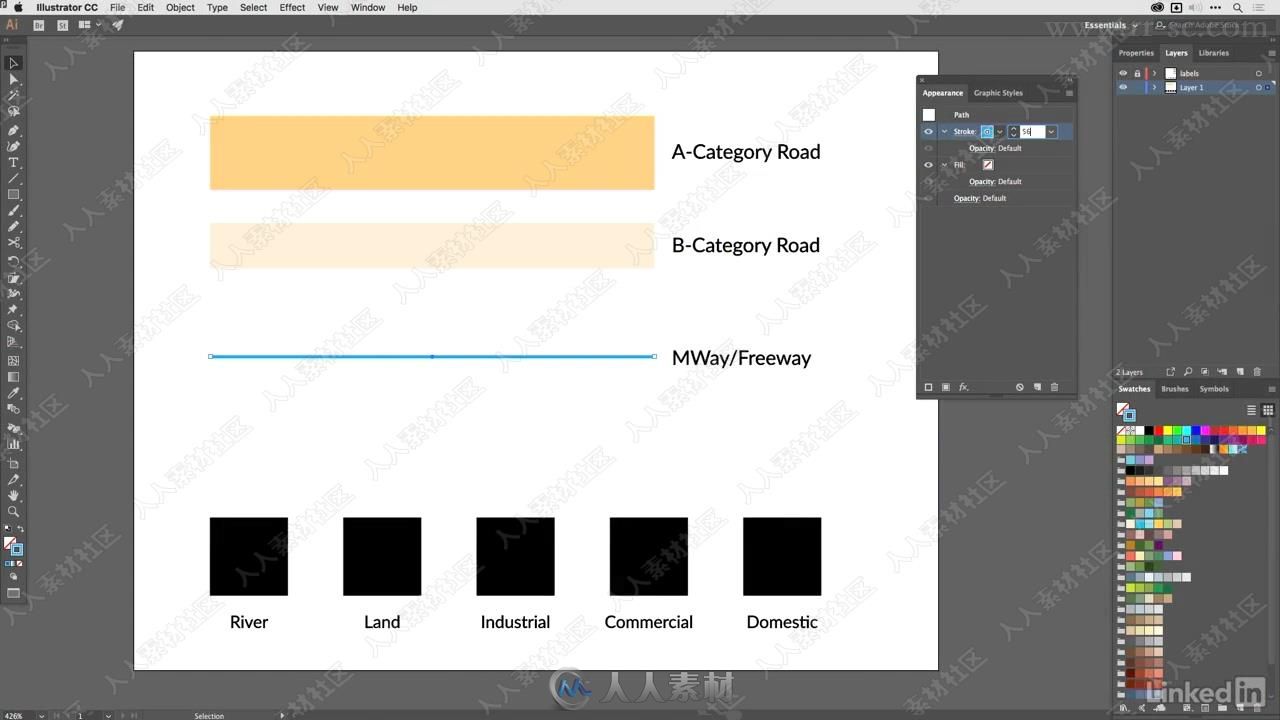This screenshot has height=720, width=1280.
Task: Open the Object menu
Action: [180, 7]
